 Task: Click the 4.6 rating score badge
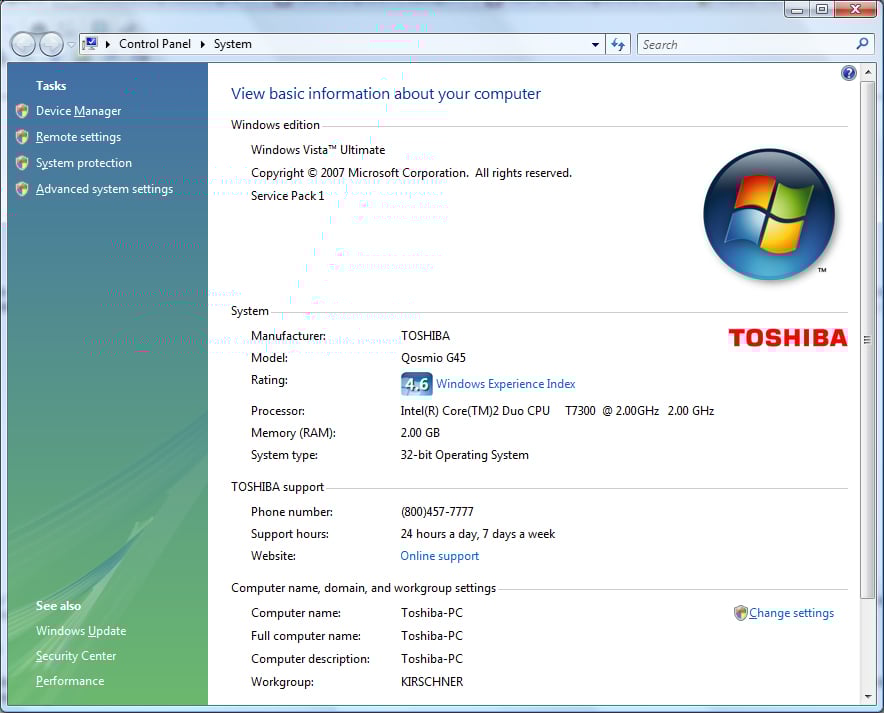pos(417,384)
